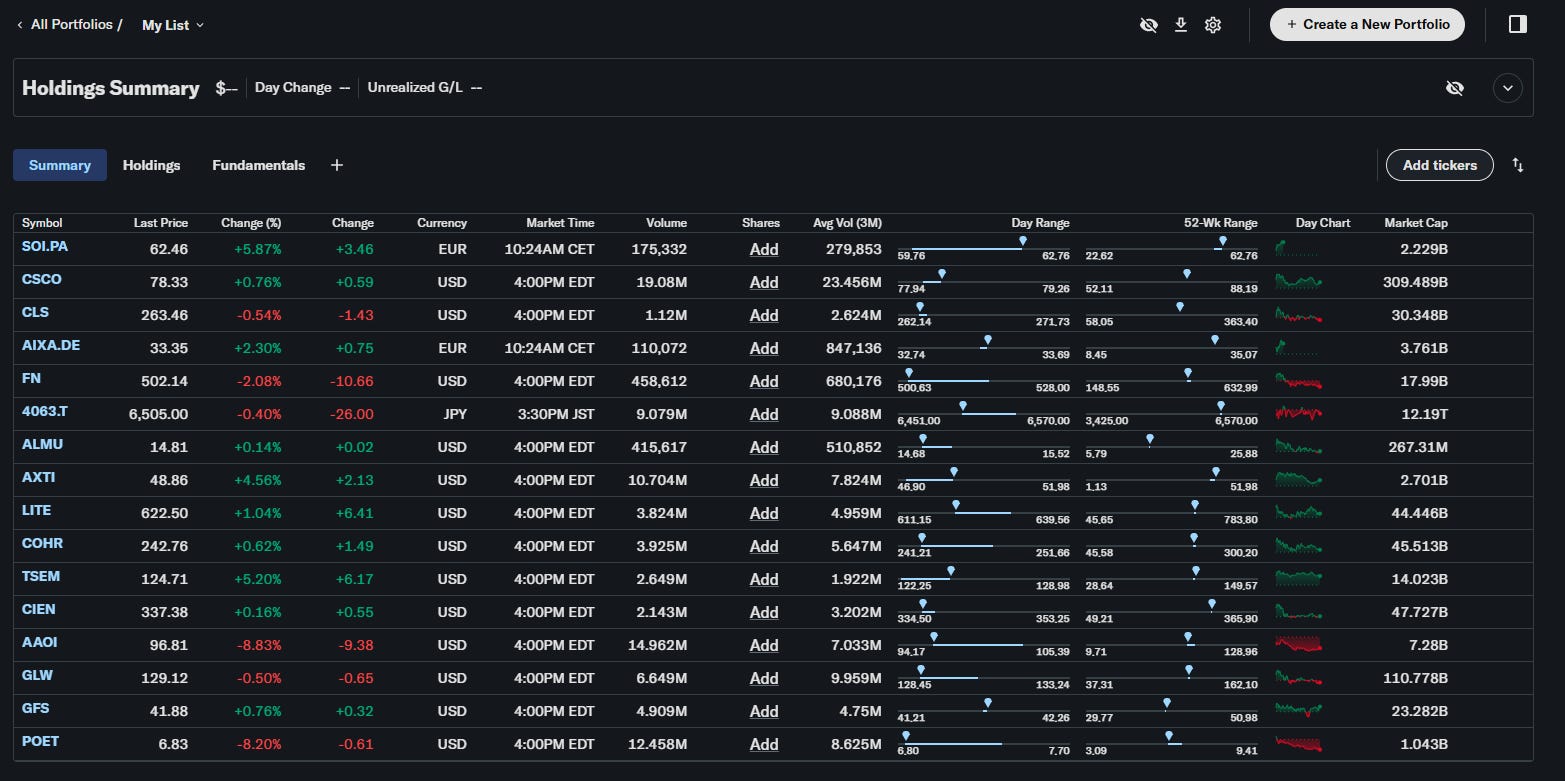This screenshot has height=781, width=1565.
Task: Open the AXTI ticker symbol link
Action: 38,477
